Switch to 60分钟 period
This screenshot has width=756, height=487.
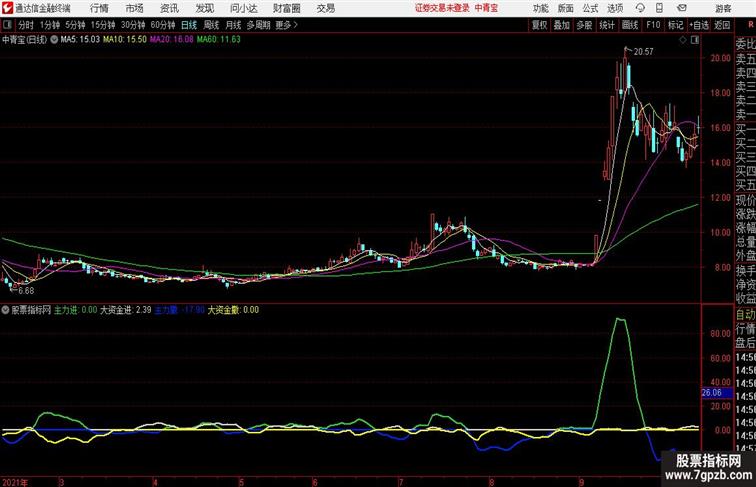click(163, 25)
